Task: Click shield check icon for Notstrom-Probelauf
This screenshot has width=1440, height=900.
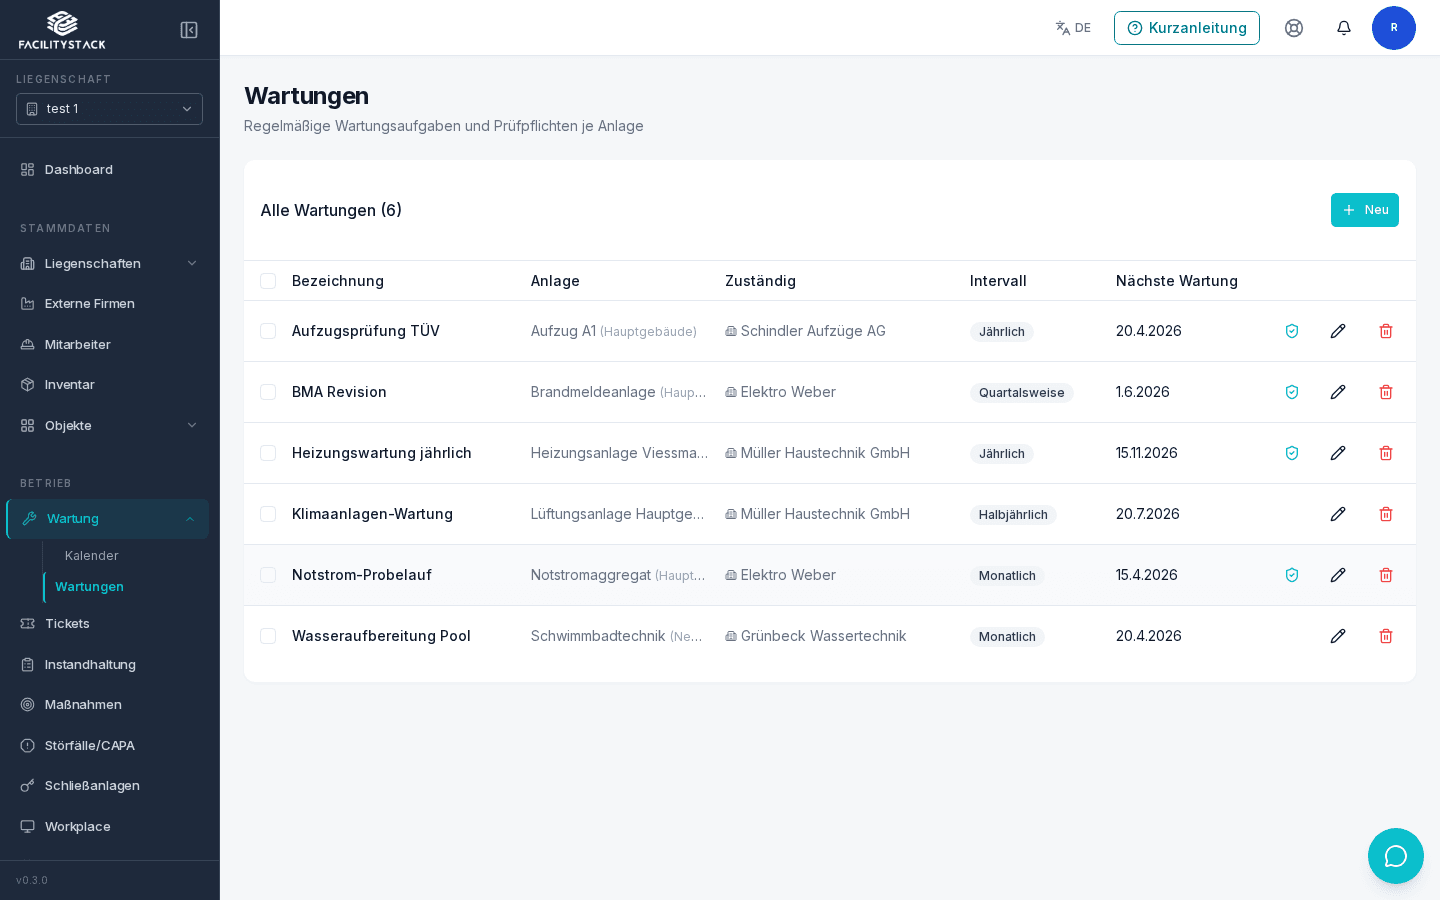Action: point(1292,575)
